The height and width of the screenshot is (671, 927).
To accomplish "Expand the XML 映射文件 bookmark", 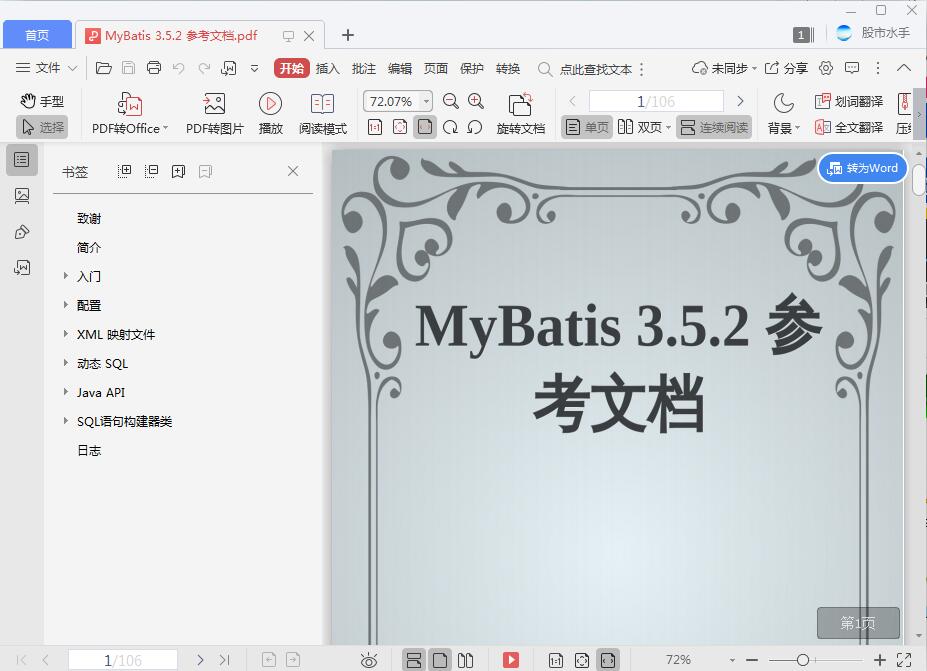I will 66,333.
